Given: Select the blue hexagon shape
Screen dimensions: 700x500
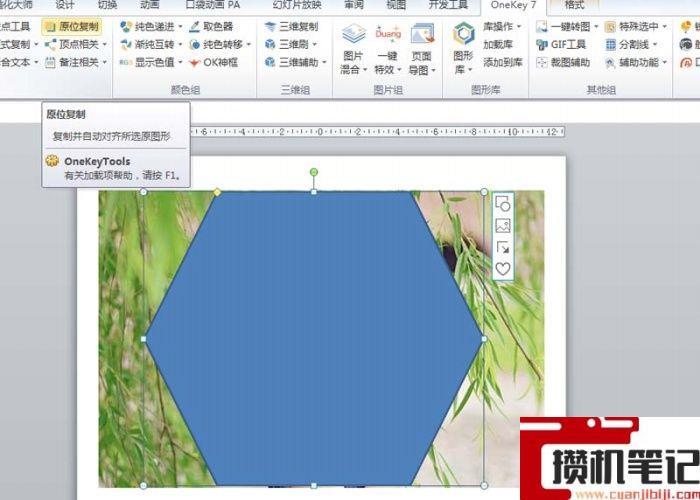Looking at the screenshot, I should tap(314, 338).
